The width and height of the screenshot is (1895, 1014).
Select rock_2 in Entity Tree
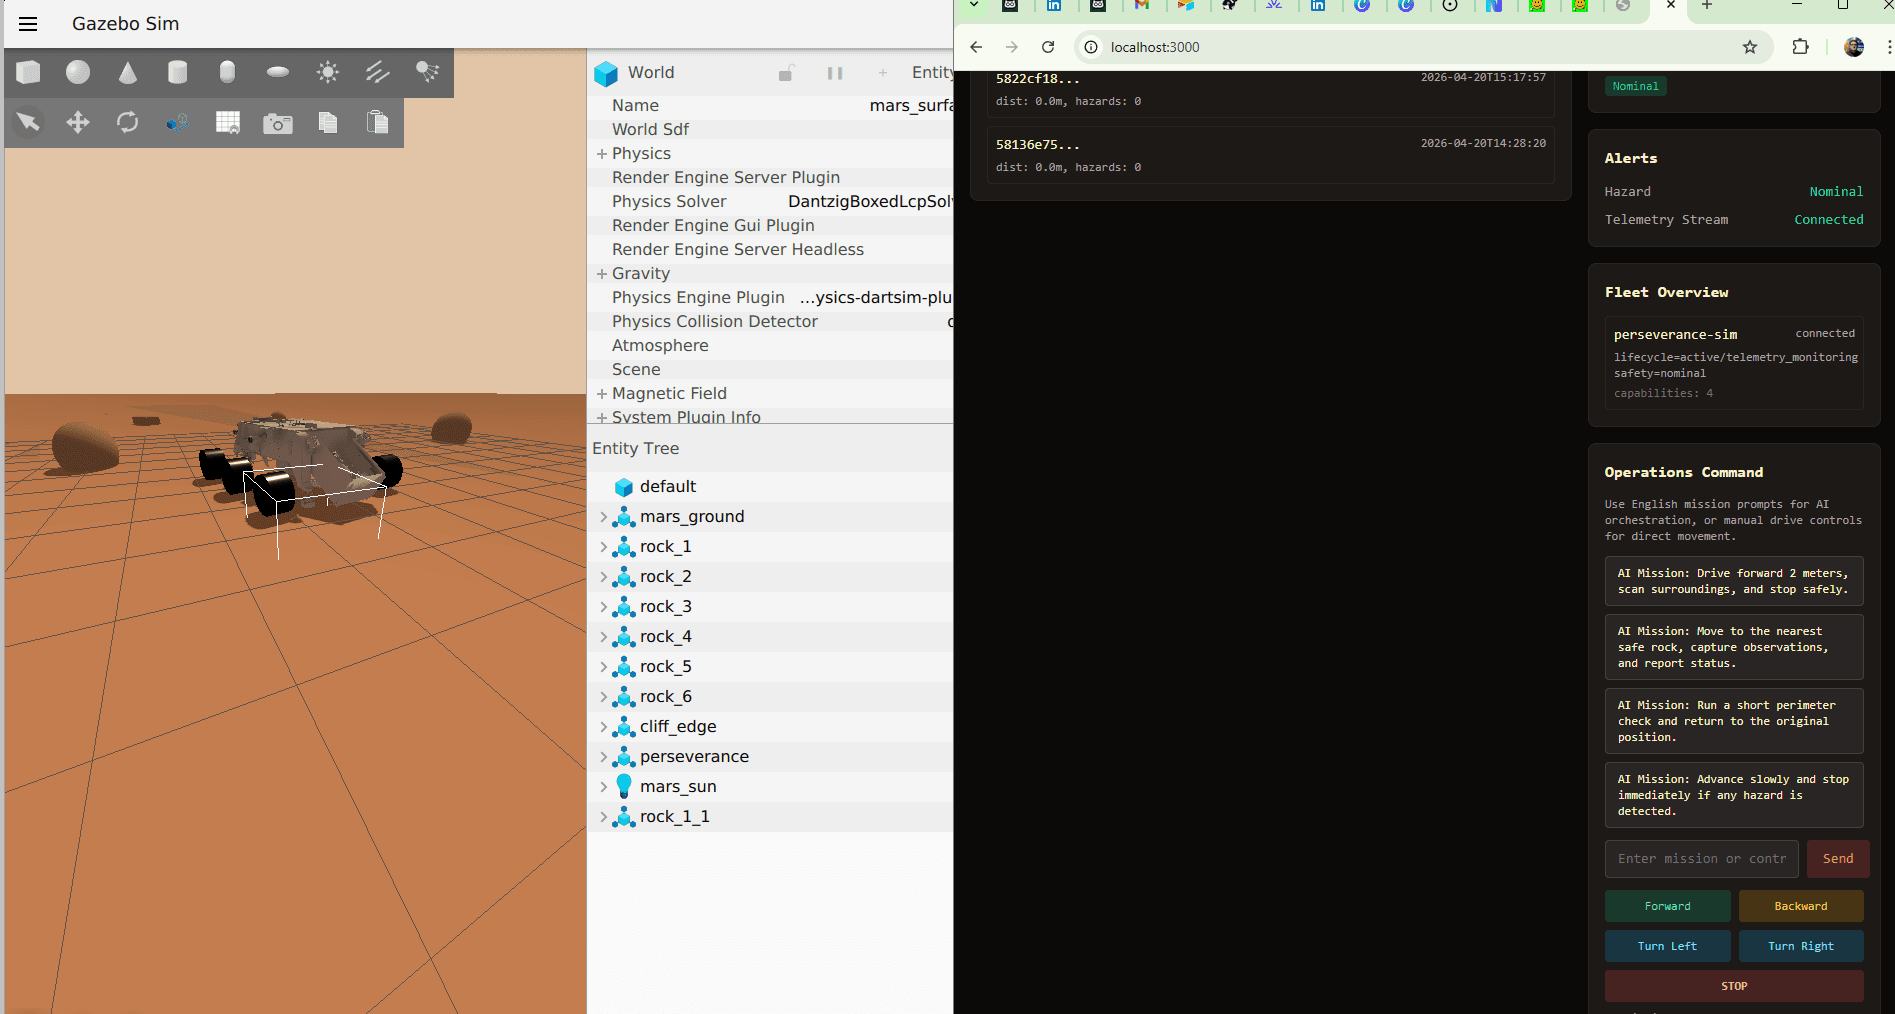[770, 577]
